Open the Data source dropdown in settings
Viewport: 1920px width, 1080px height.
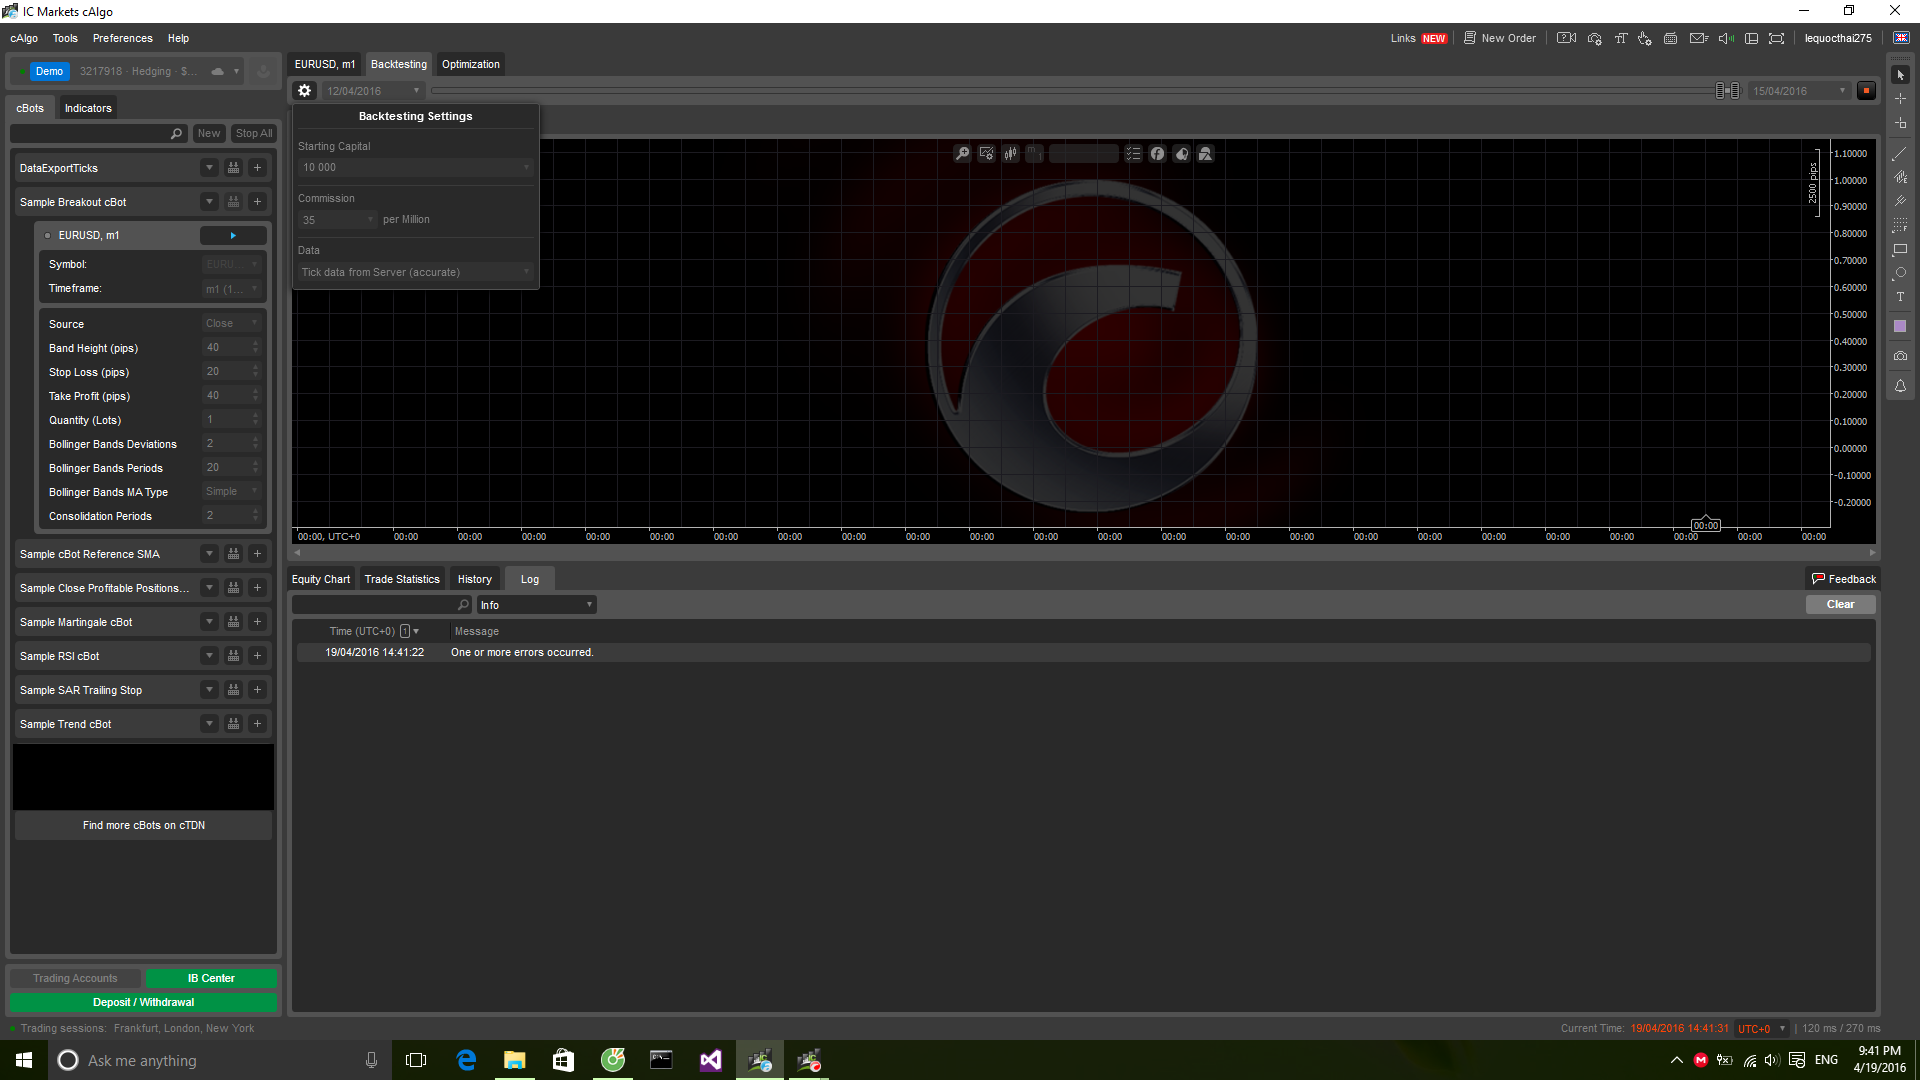pyautogui.click(x=415, y=272)
